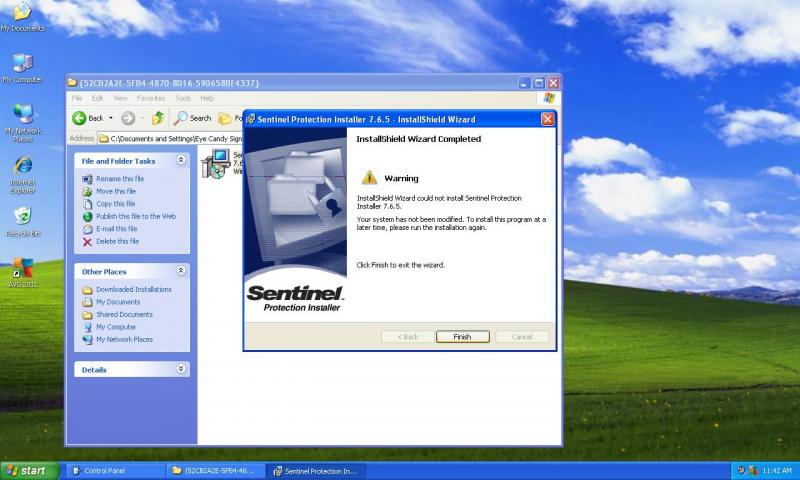The image size is (800, 480).
Task: Click Delete this file link
Action: [117, 241]
